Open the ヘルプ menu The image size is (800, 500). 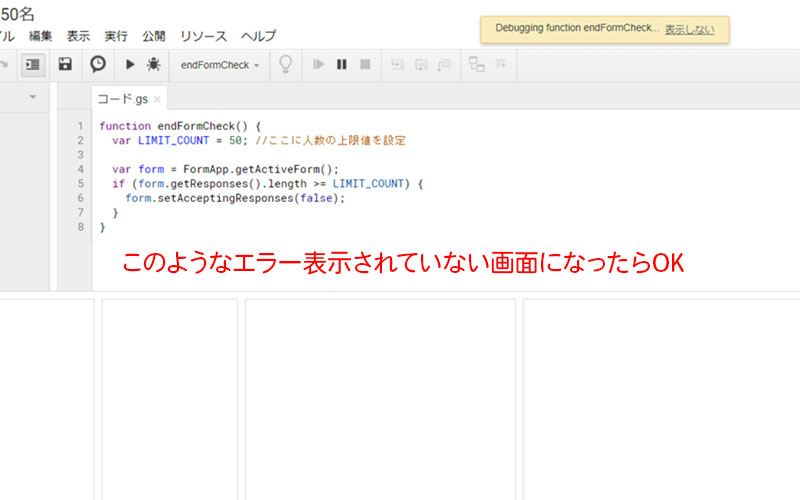[258, 36]
